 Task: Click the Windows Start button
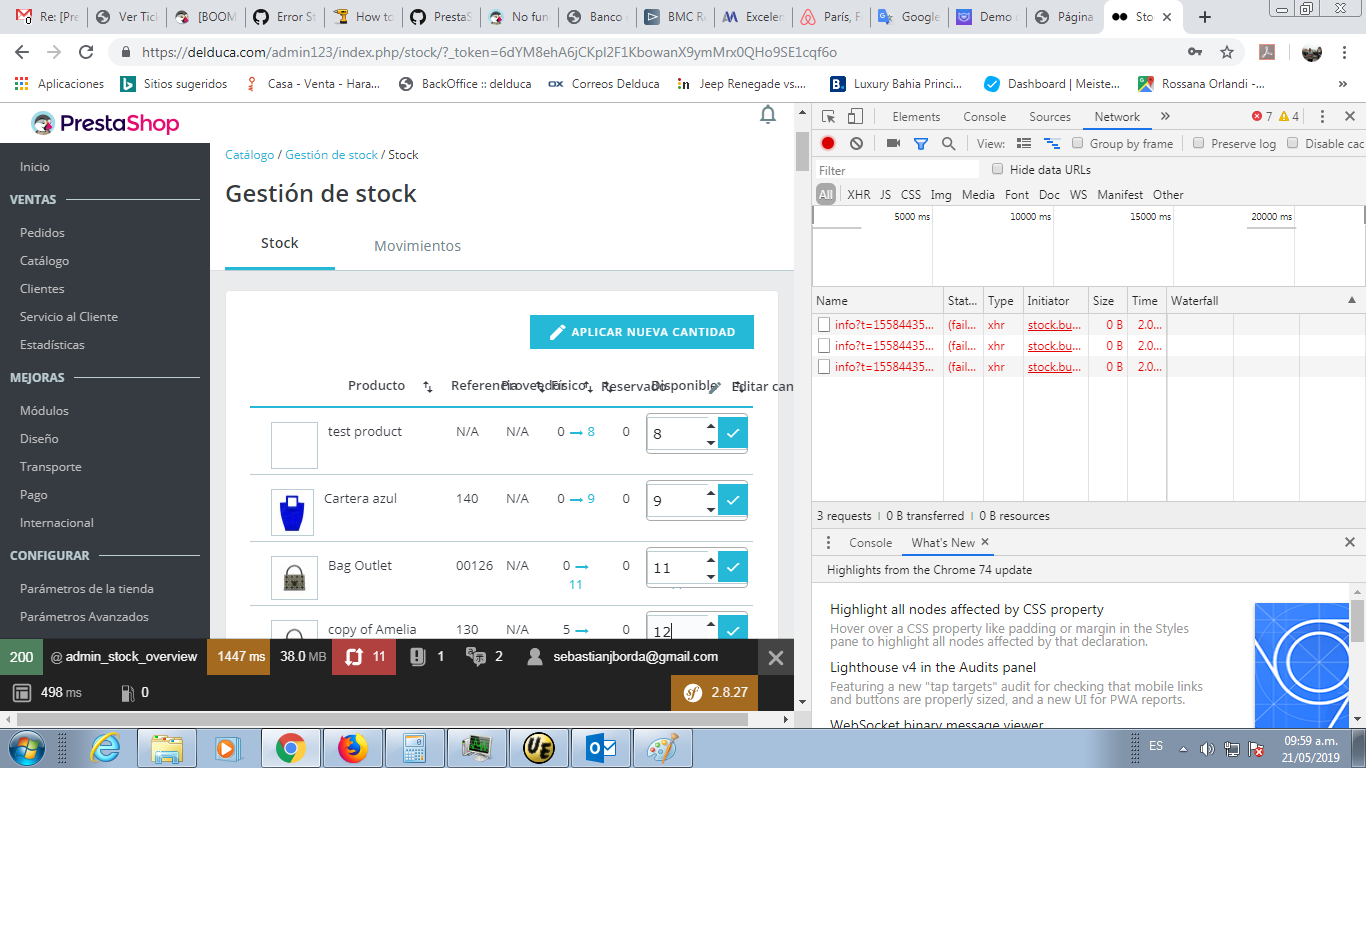(x=27, y=748)
